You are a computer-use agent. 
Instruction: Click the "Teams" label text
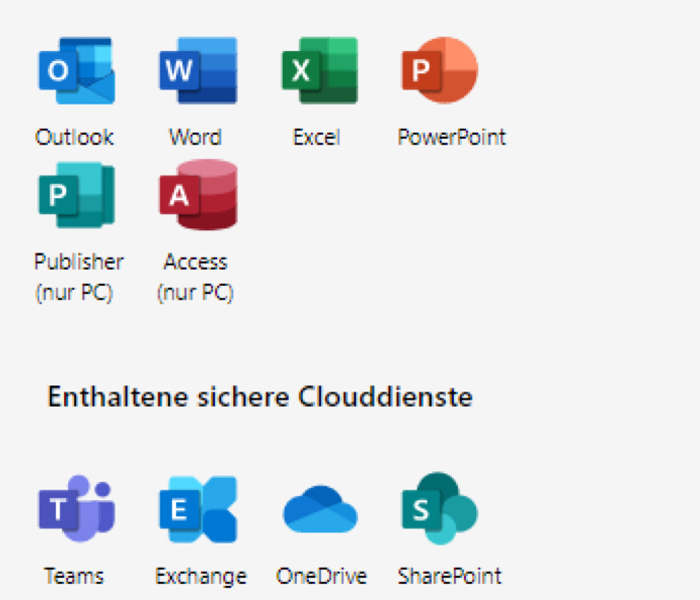tap(74, 576)
